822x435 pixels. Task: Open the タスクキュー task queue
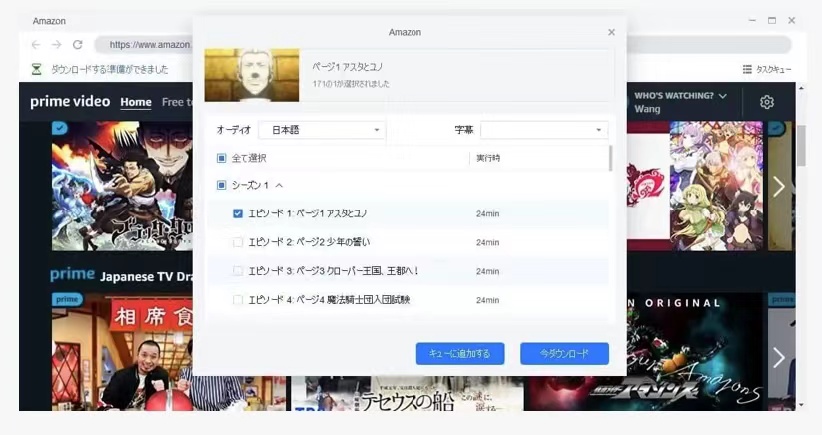[767, 69]
